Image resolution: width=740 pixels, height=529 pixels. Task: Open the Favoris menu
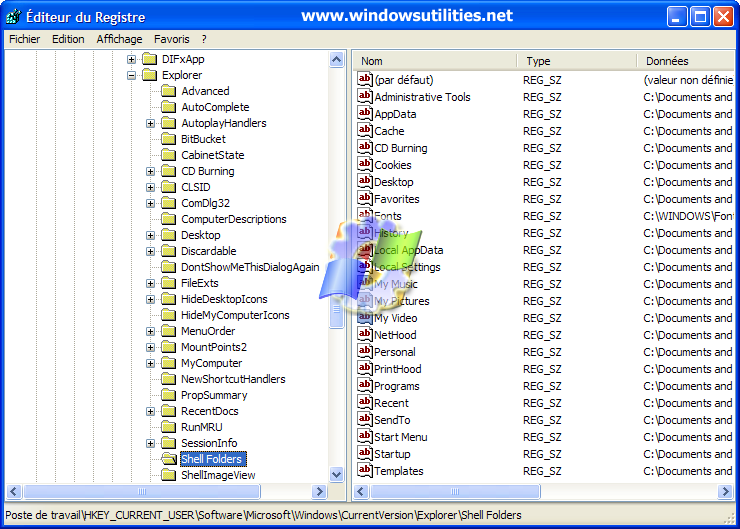tap(172, 39)
